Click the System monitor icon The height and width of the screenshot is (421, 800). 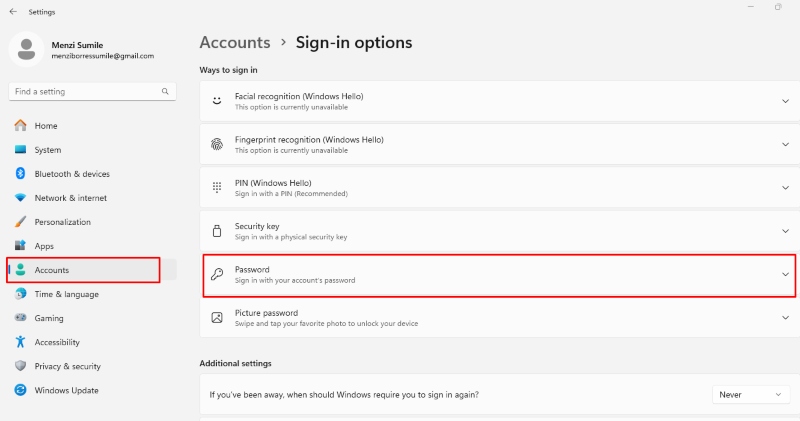pos(20,150)
